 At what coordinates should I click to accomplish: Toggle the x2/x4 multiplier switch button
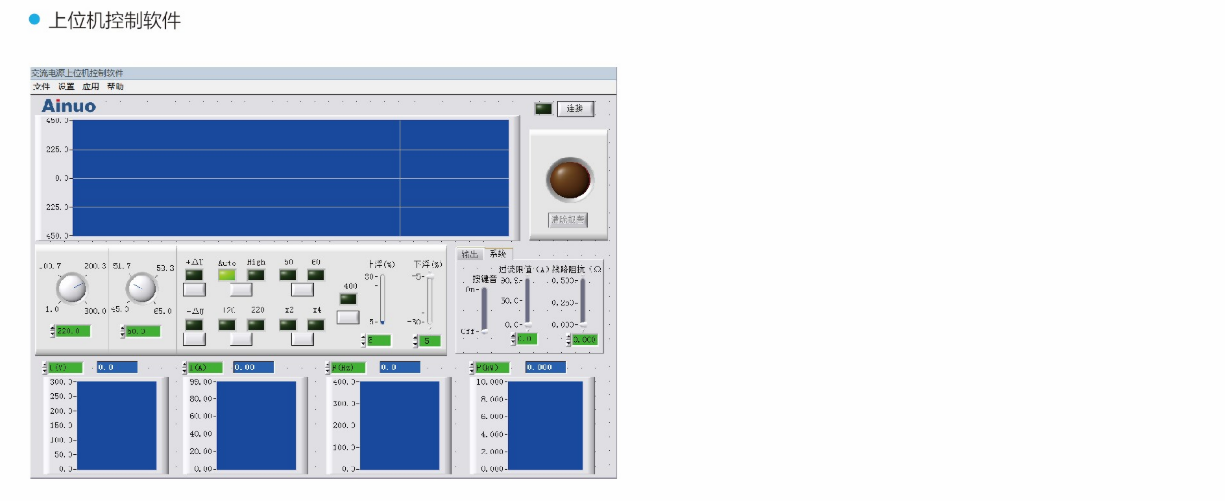302,339
